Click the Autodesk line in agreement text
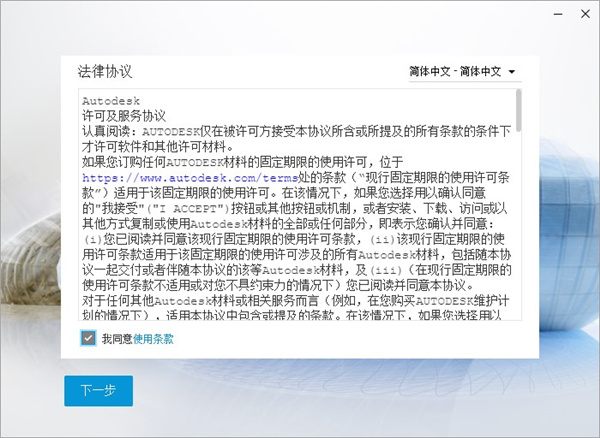The height and width of the screenshot is (438, 600). coord(111,101)
